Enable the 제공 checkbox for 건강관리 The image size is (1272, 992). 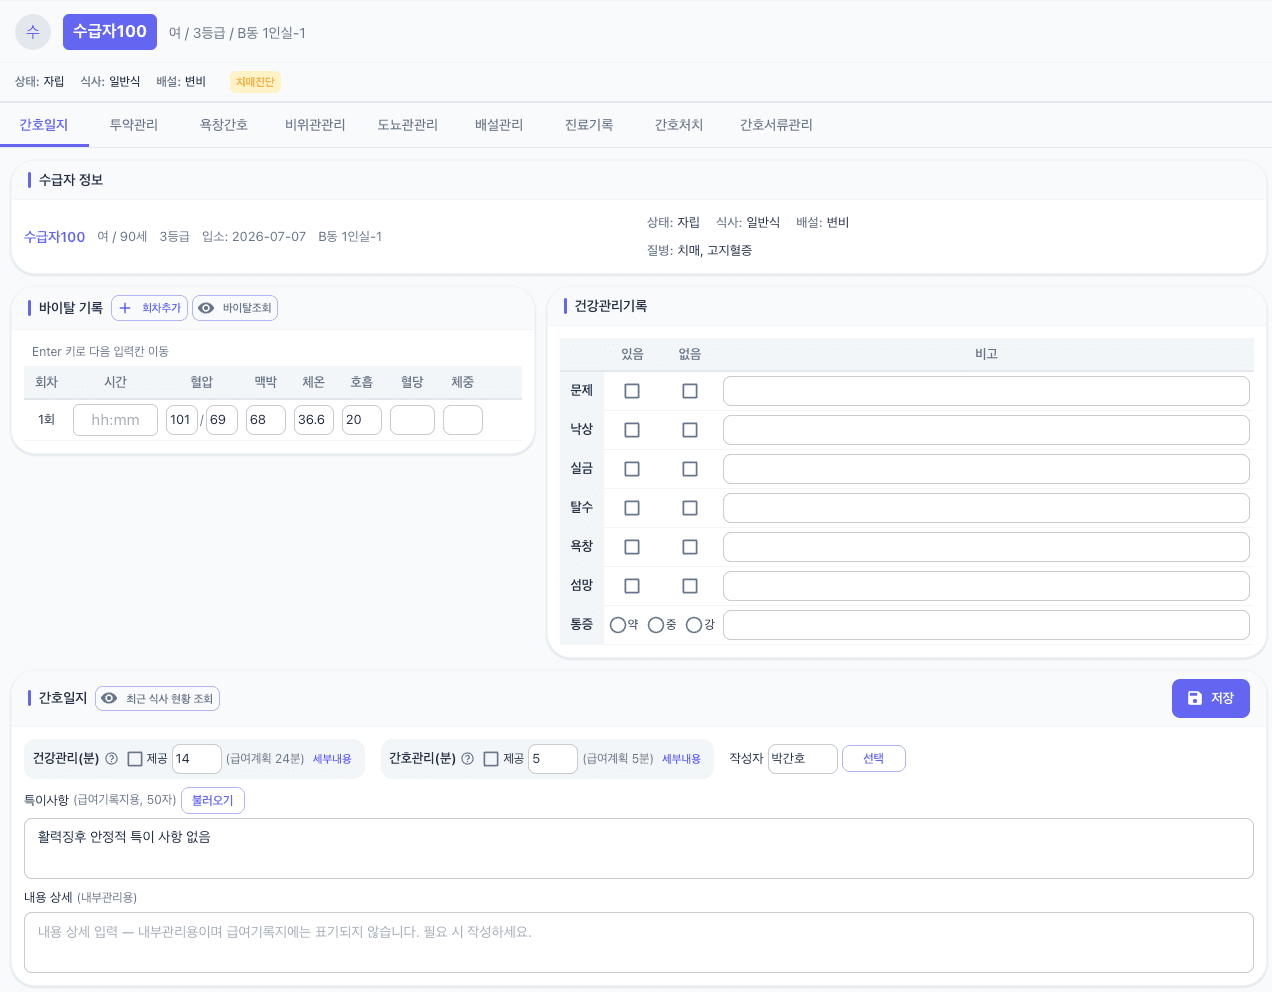tap(135, 759)
